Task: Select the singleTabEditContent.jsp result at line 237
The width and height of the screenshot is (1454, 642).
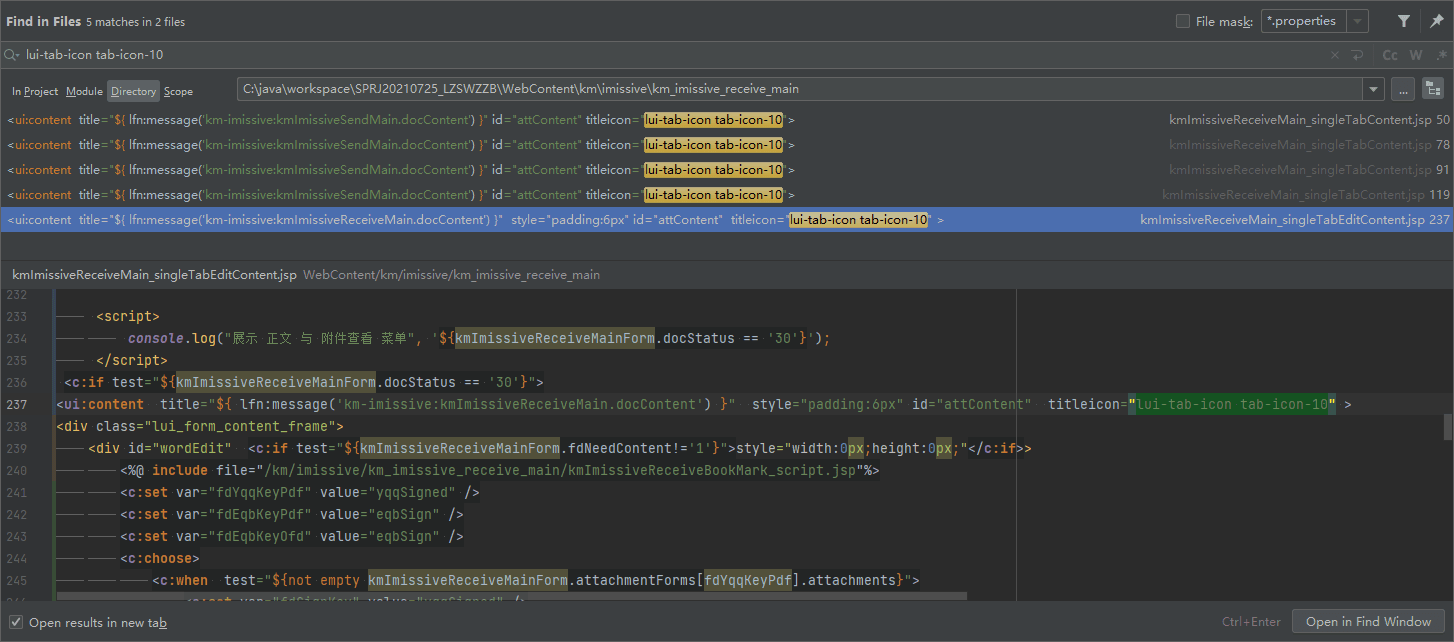Action: coord(727,220)
